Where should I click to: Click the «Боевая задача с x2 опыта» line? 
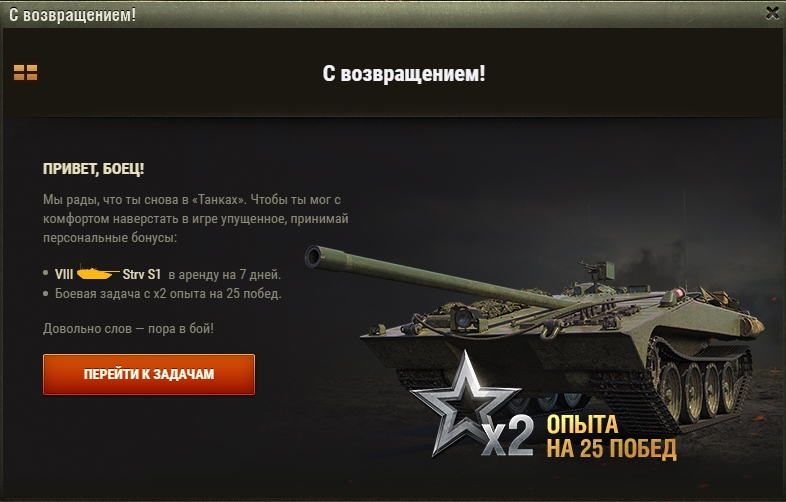coord(168,293)
